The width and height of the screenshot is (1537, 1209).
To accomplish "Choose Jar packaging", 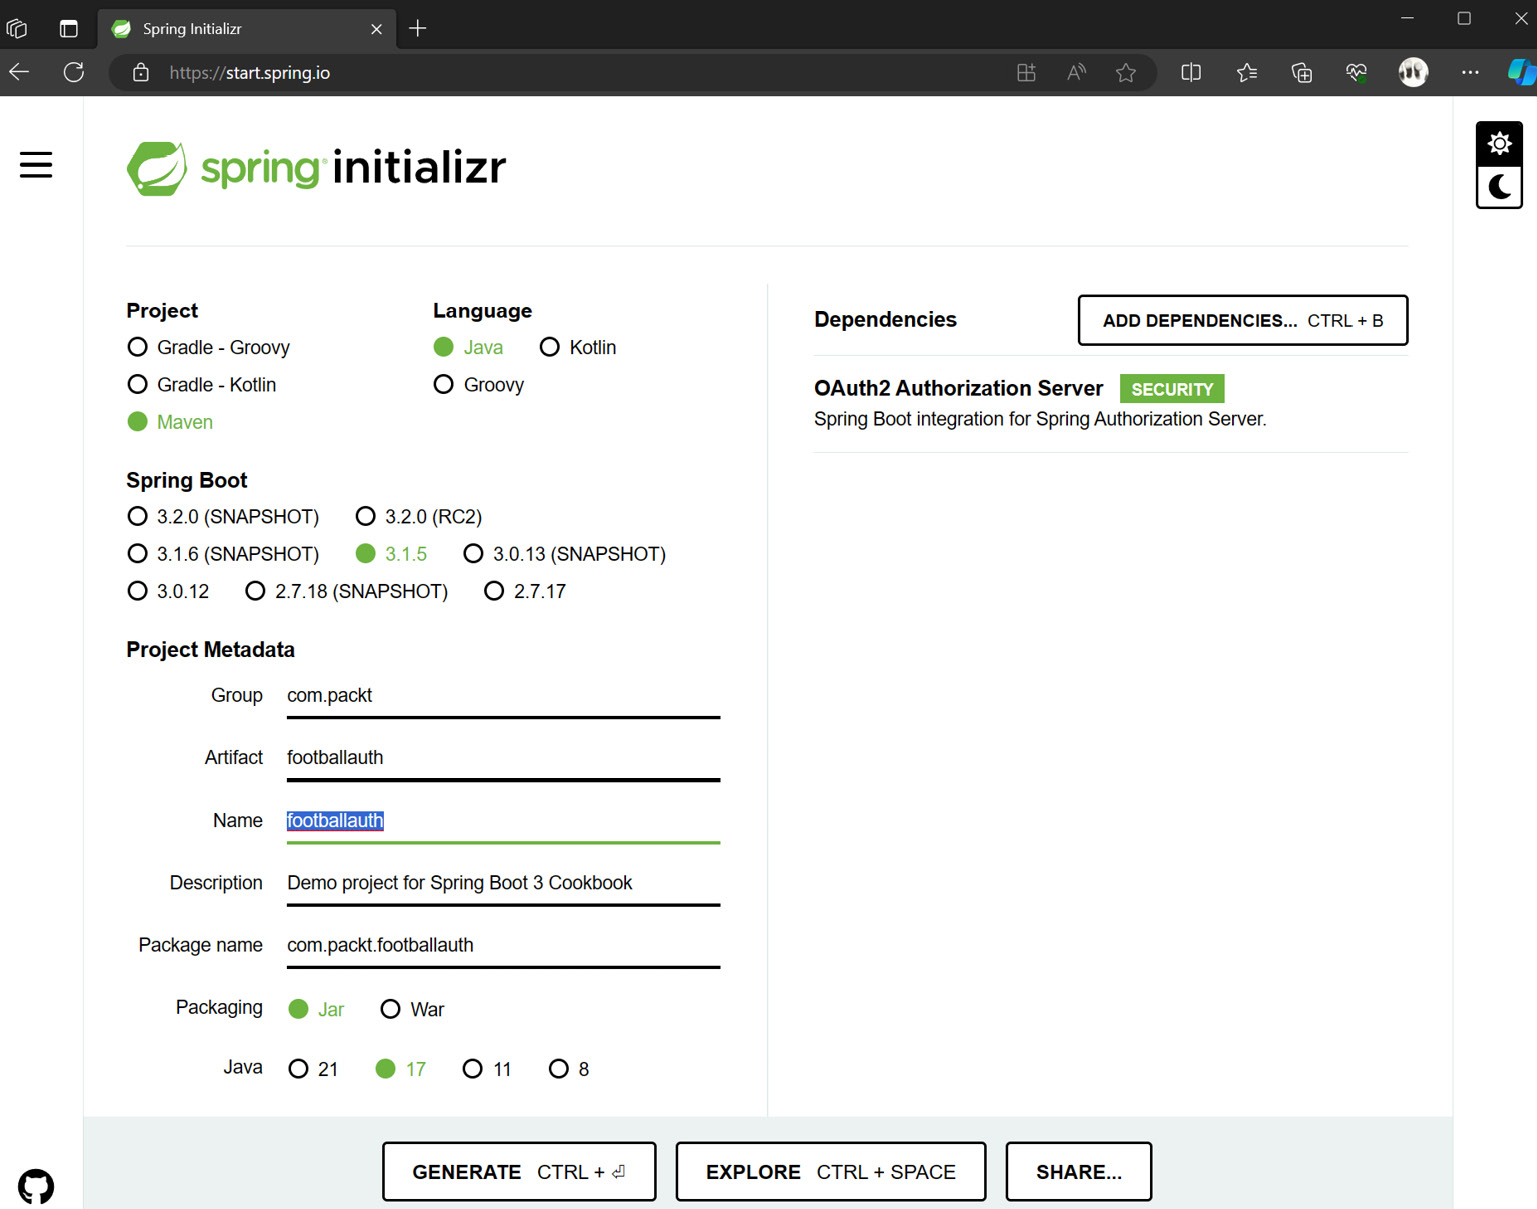I will pos(316,1009).
